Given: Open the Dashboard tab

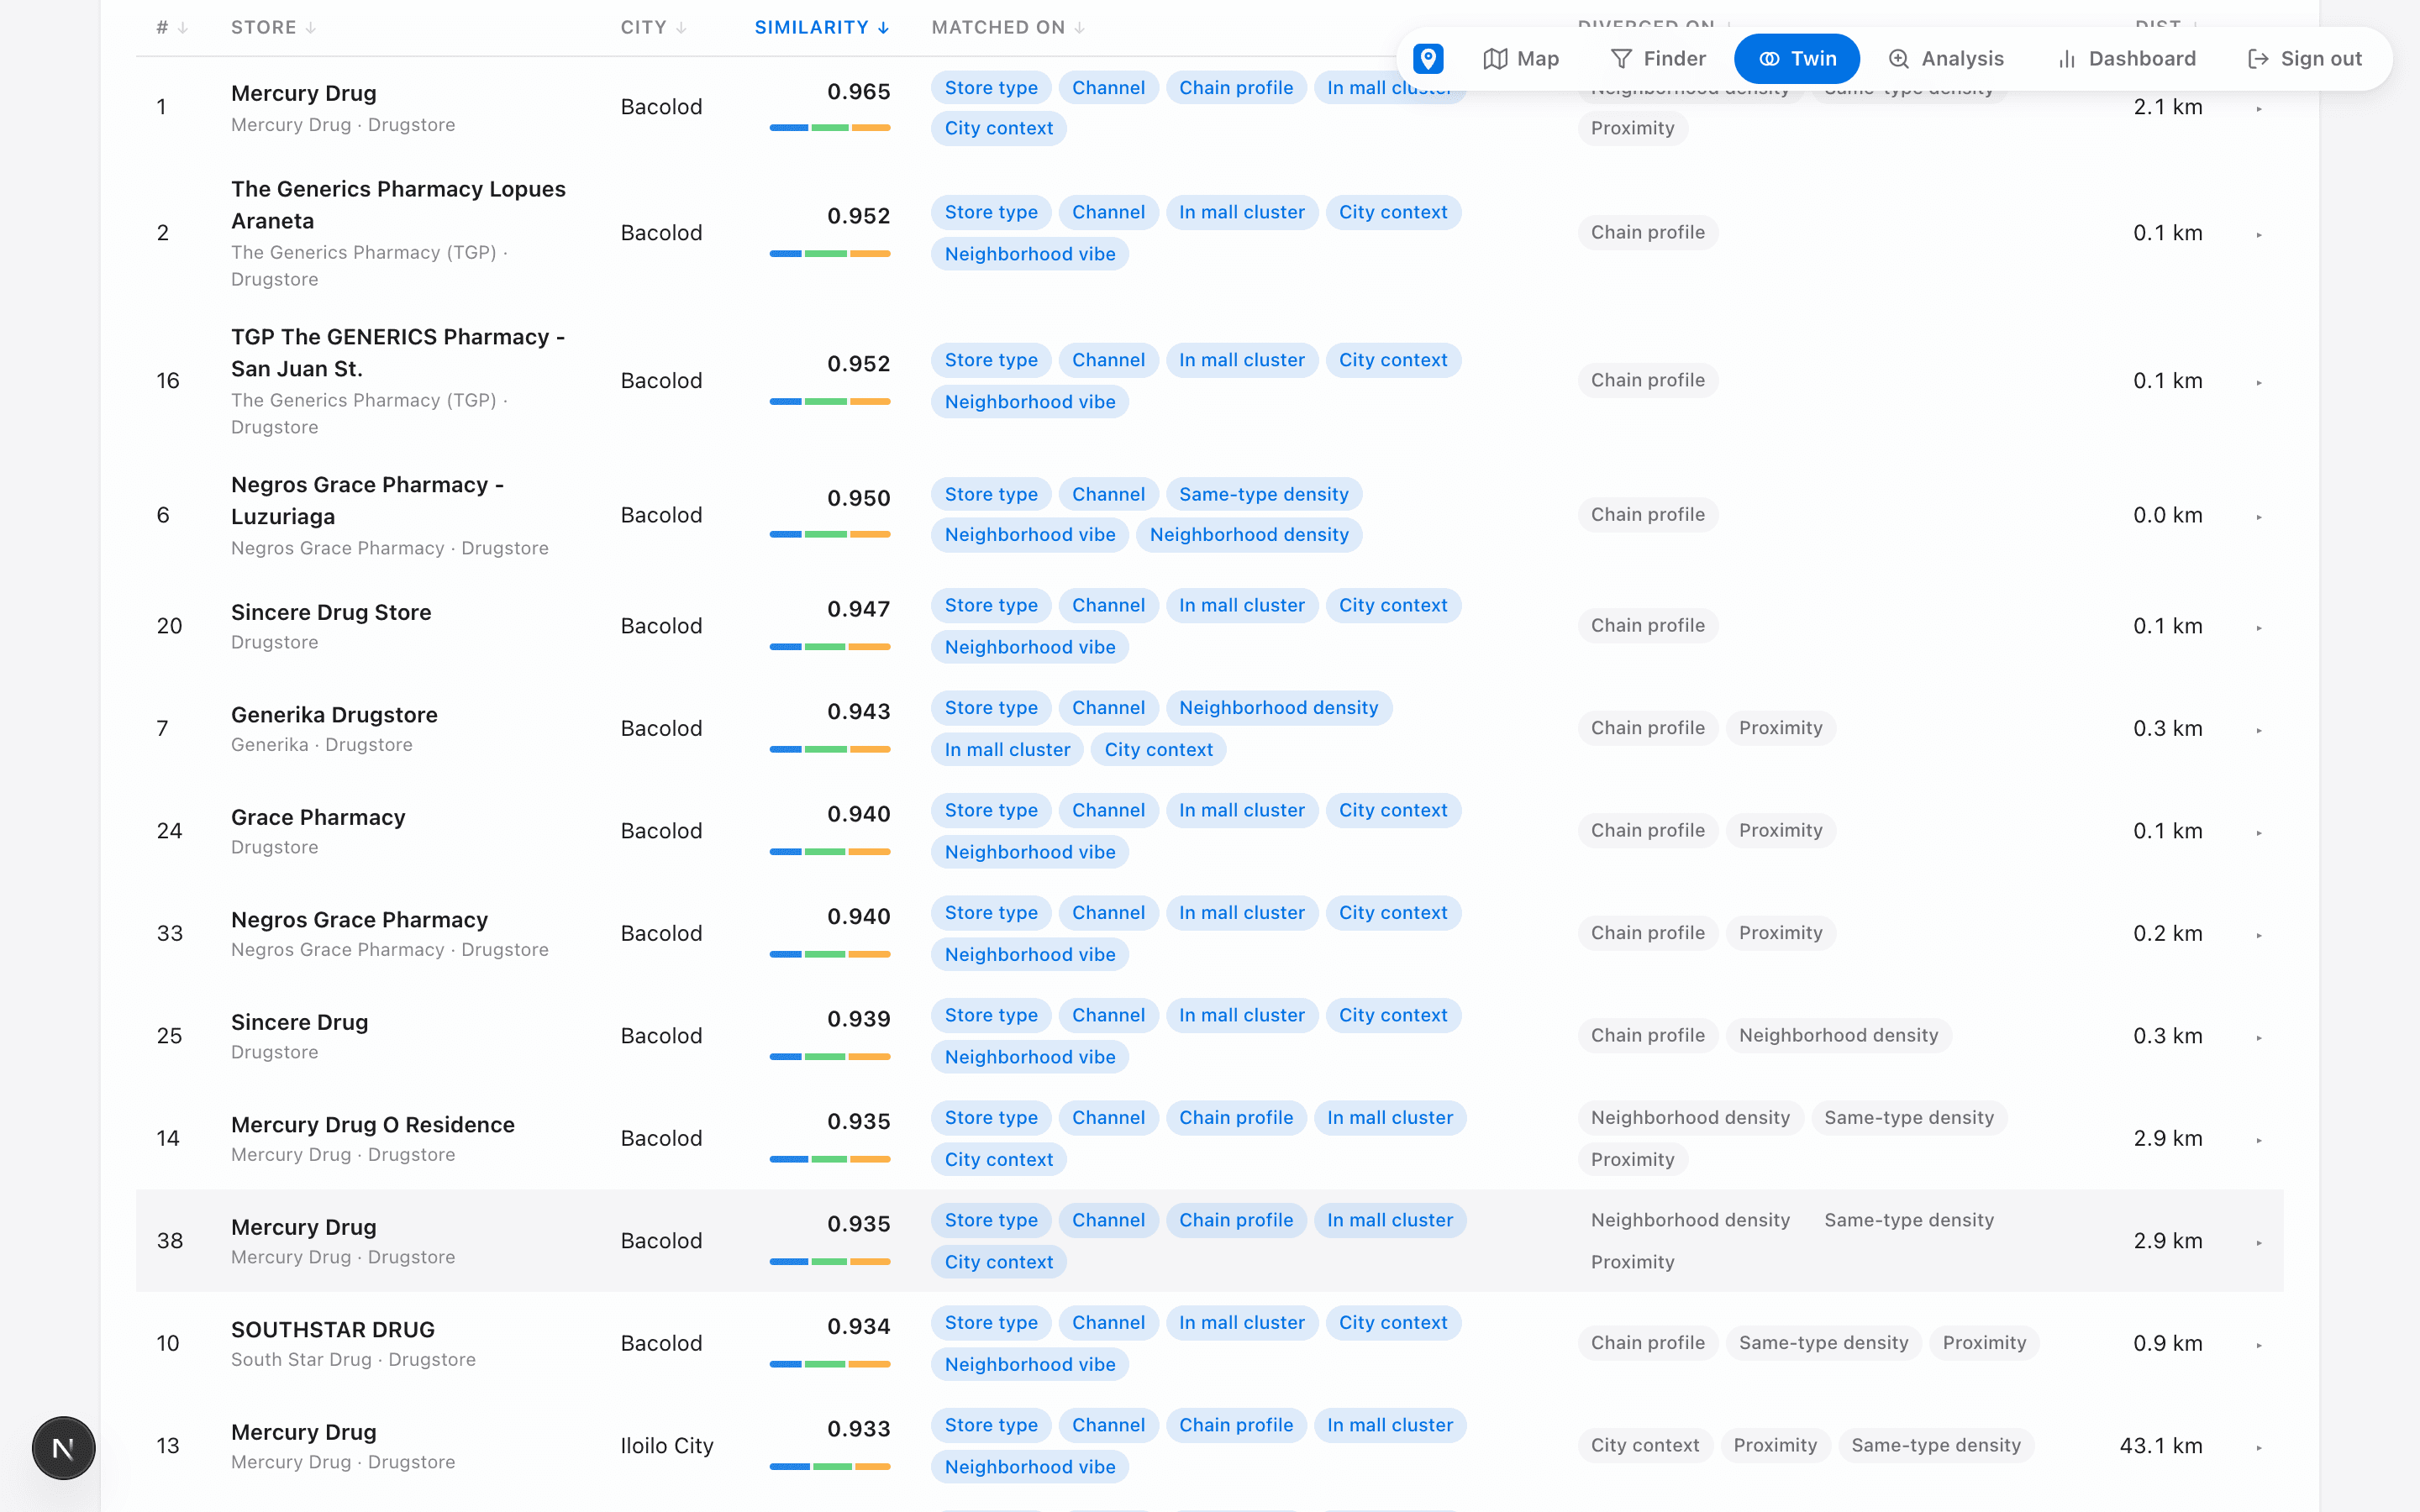Looking at the screenshot, I should pos(2127,59).
